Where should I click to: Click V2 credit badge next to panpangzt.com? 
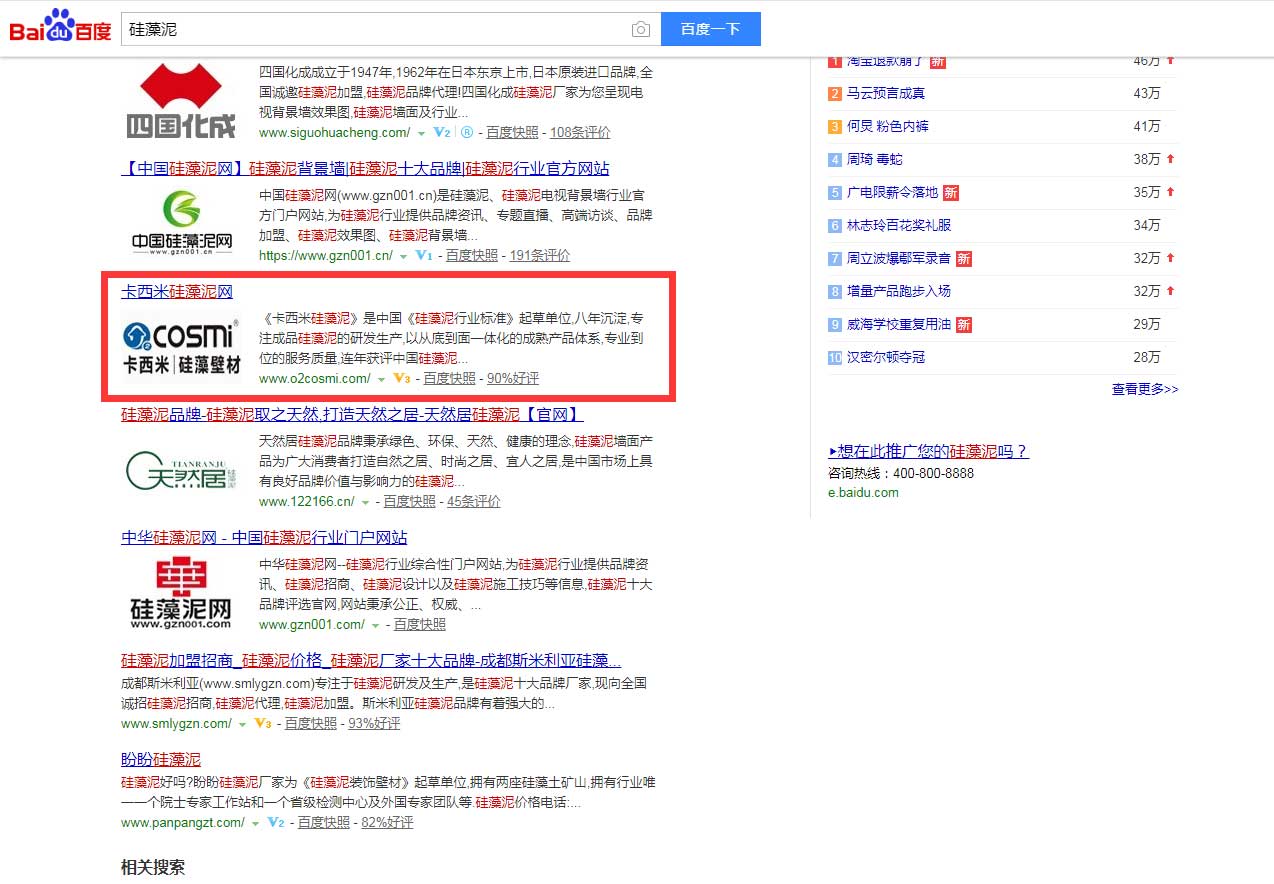click(x=276, y=823)
